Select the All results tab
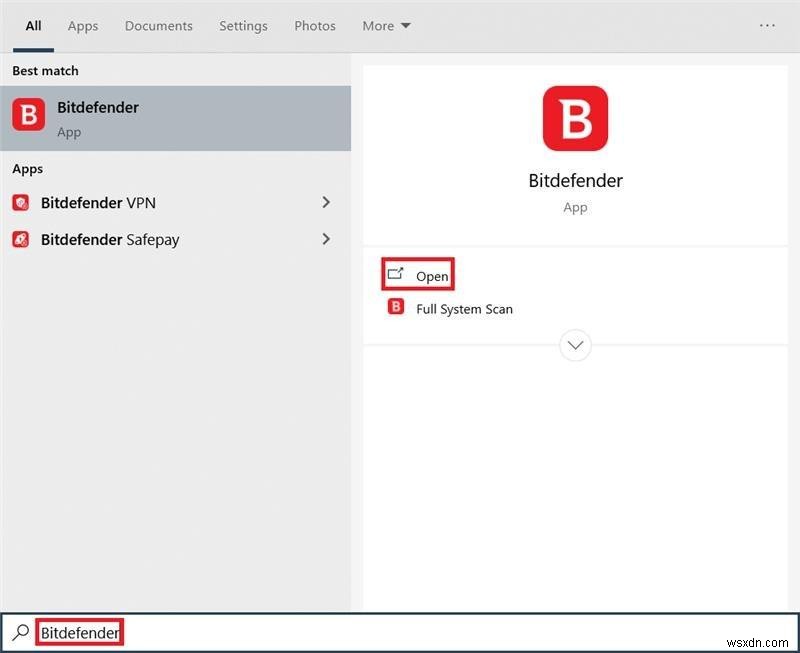This screenshot has width=800, height=653. 33,25
